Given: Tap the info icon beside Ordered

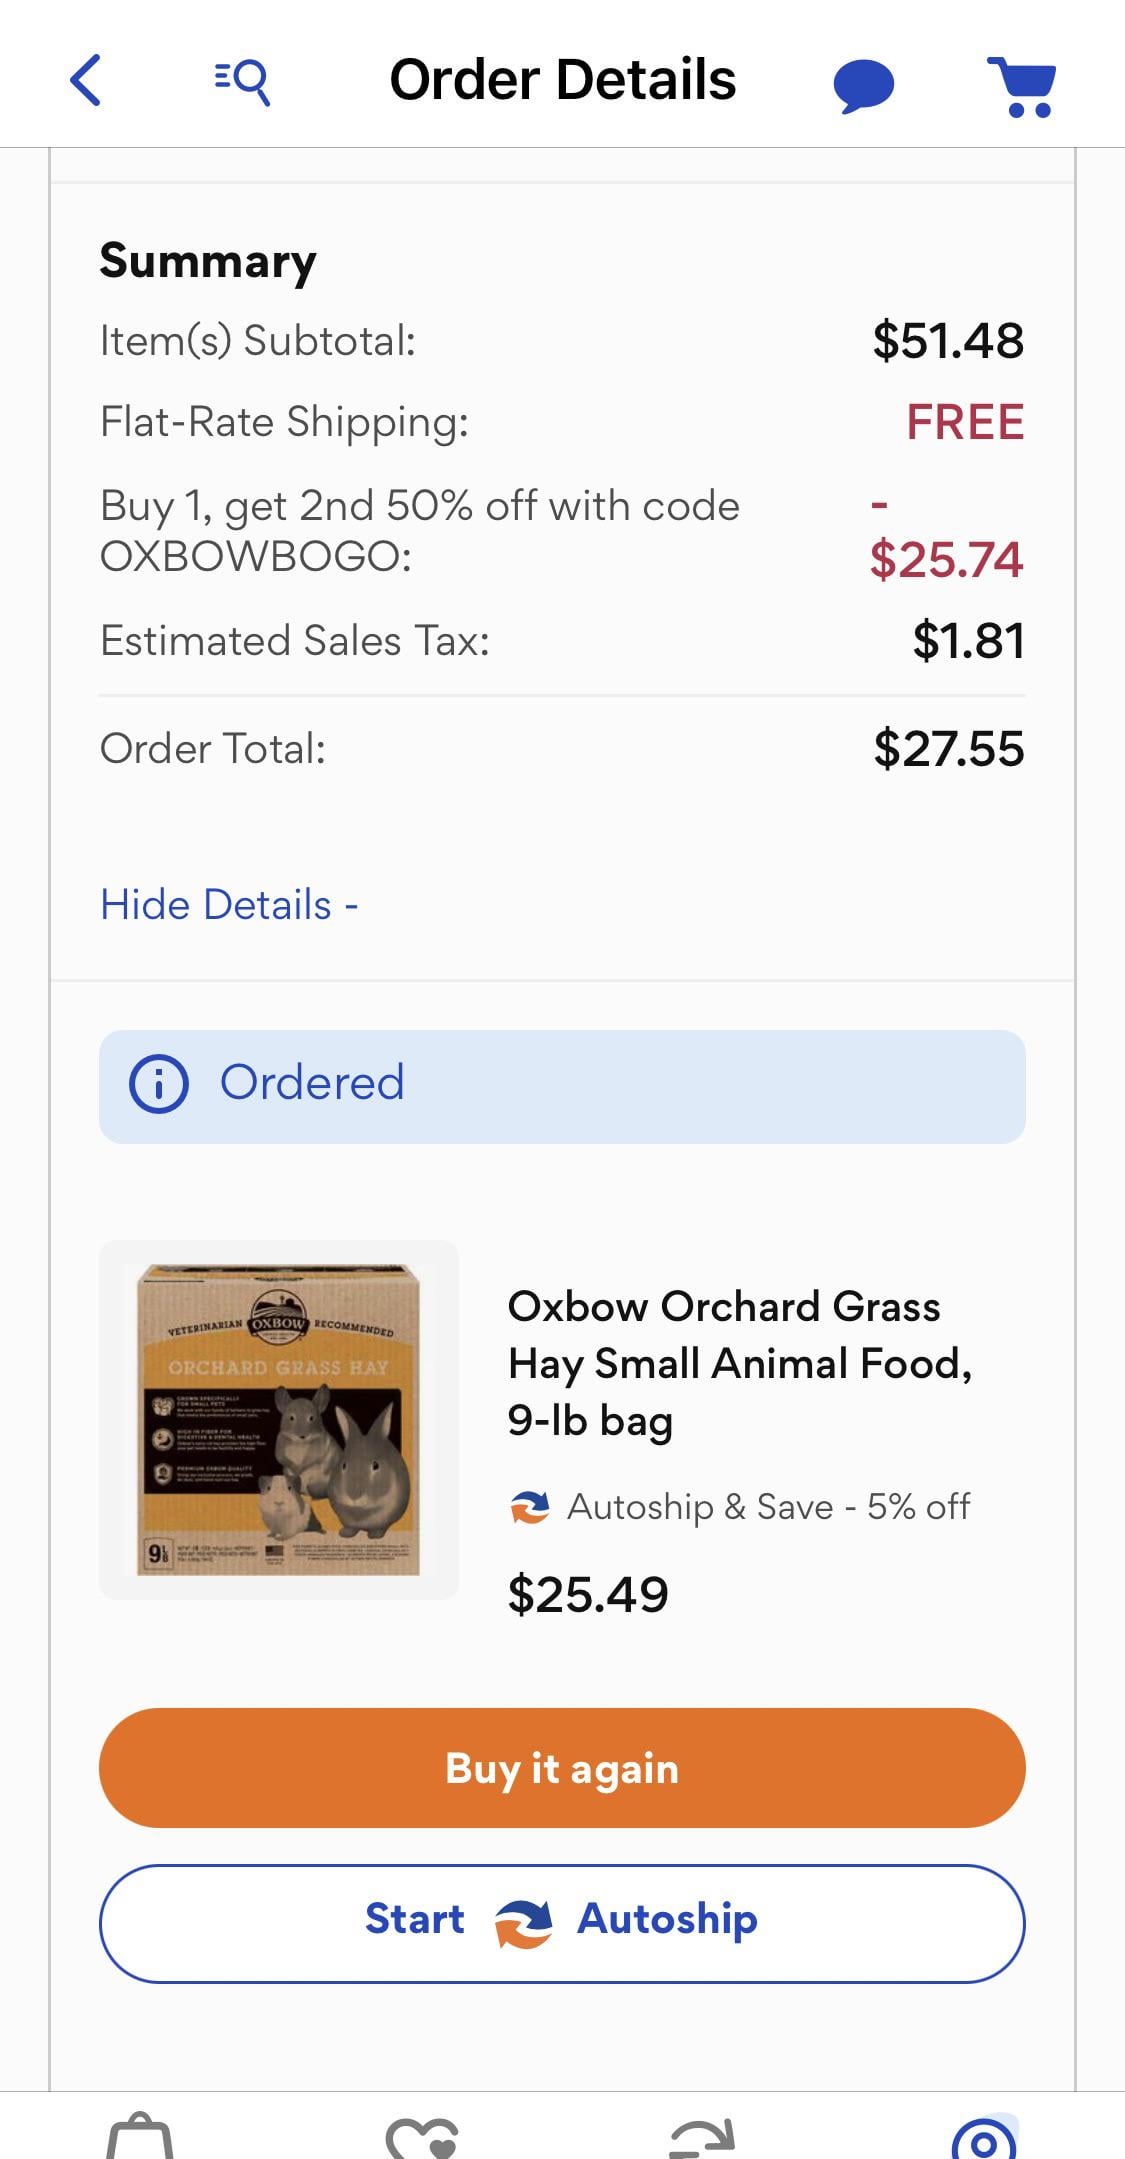Looking at the screenshot, I should [x=158, y=1084].
